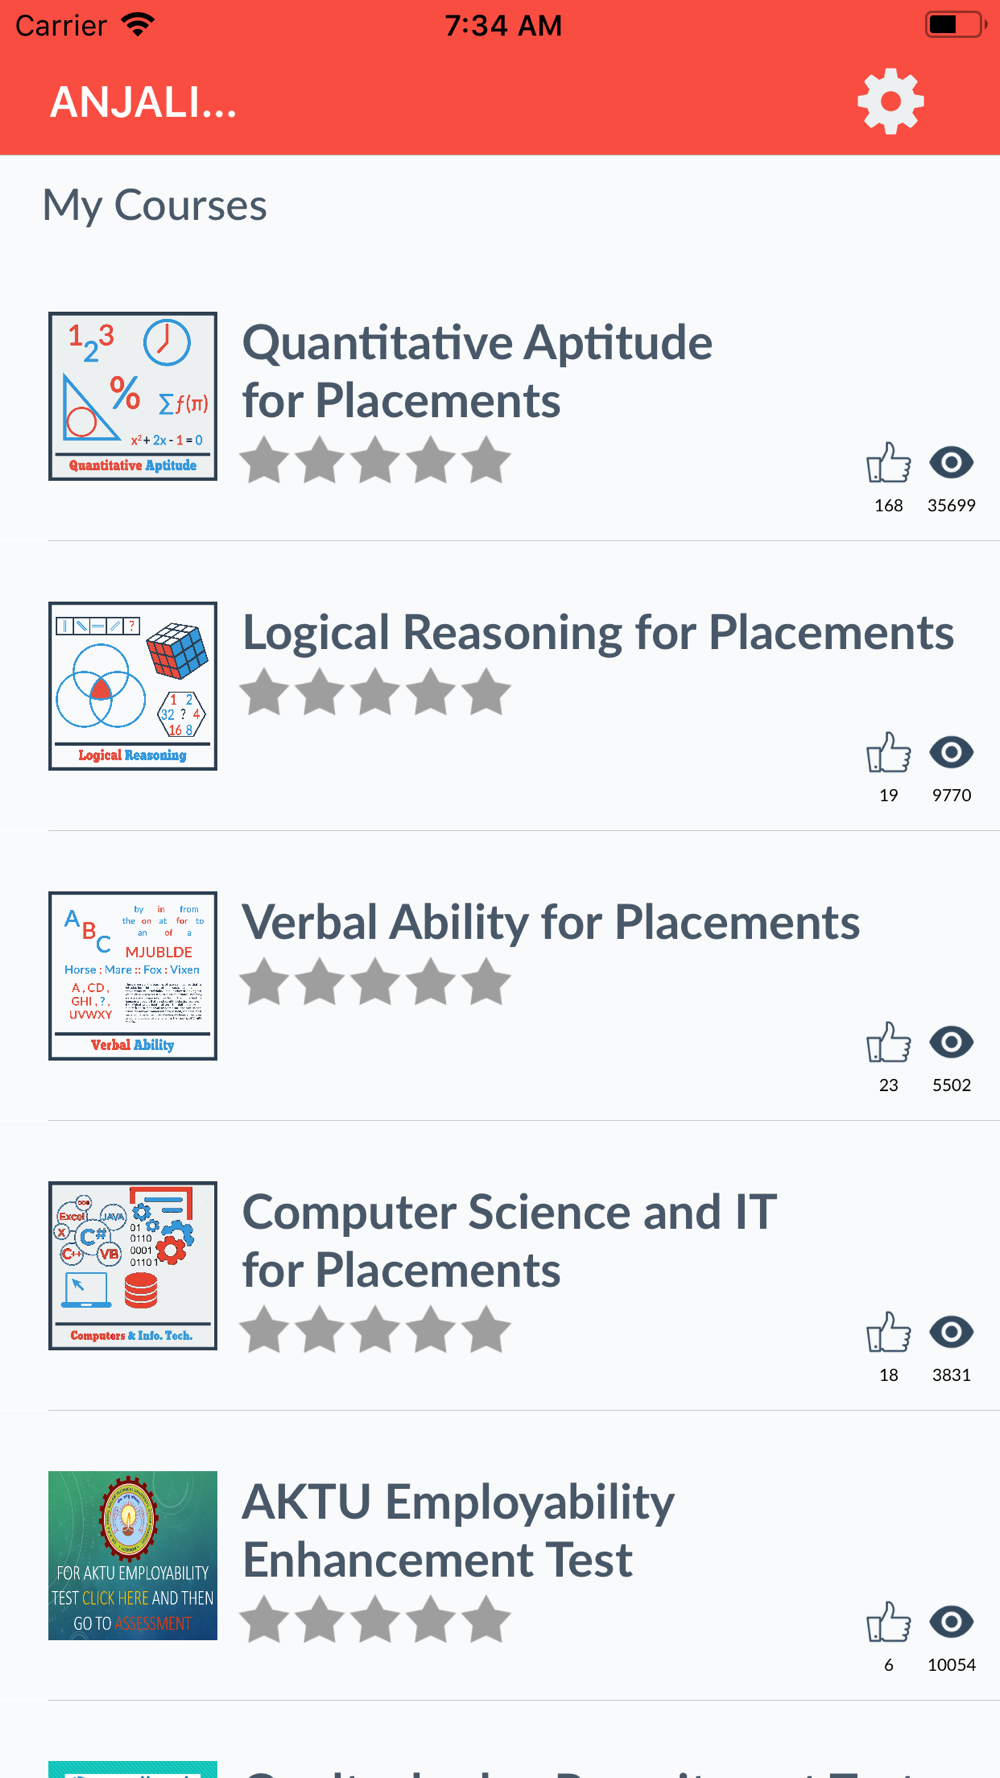This screenshot has height=1778, width=1000.
Task: Tap the eye views icon for Quantitative Aptitude
Action: [951, 462]
